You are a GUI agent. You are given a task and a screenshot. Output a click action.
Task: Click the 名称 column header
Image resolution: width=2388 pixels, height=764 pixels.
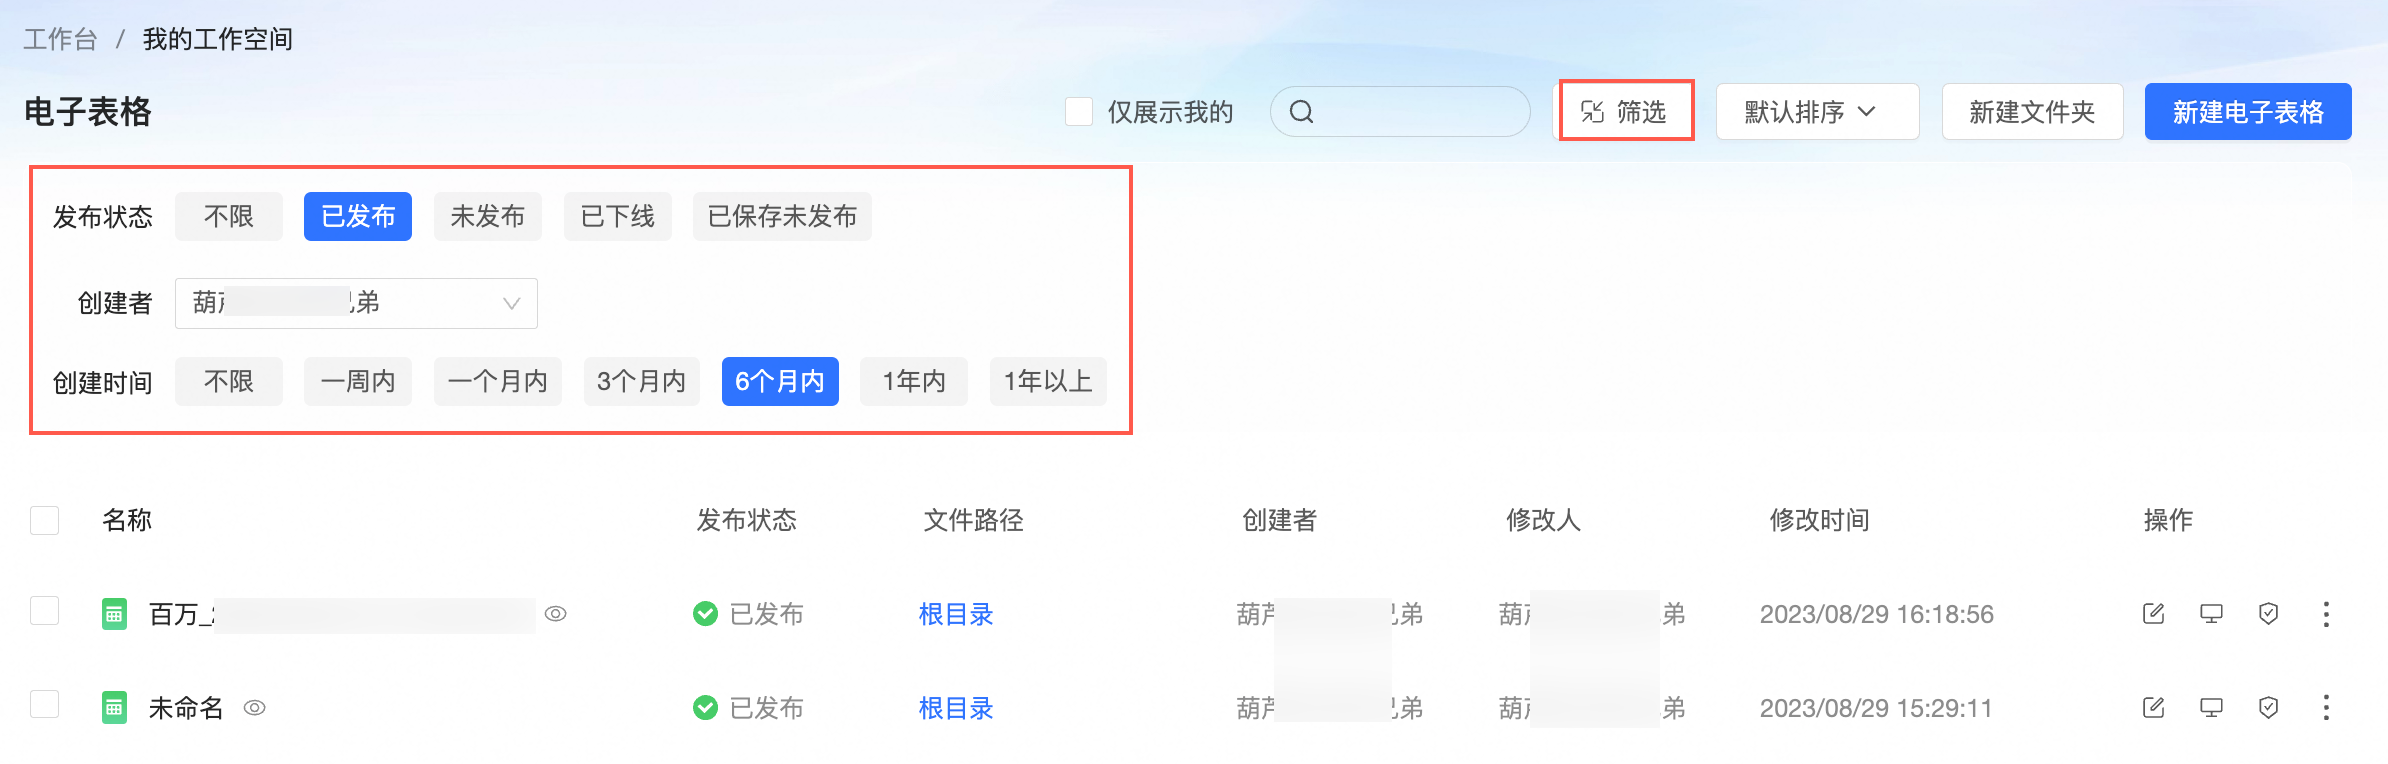pyautogui.click(x=127, y=520)
